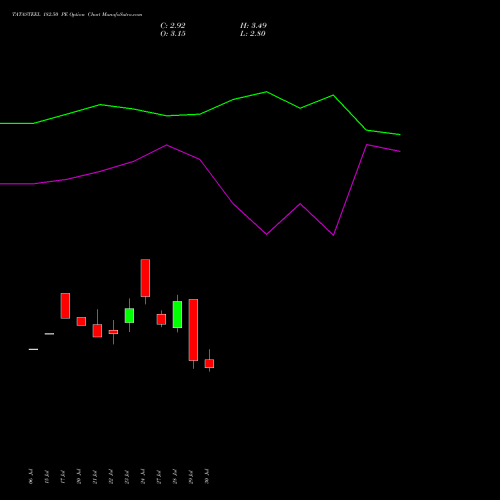Select the small red candlestick for 22 Jul
Image resolution: width=500 pixels, height=500 pixels.
[x=113, y=332]
